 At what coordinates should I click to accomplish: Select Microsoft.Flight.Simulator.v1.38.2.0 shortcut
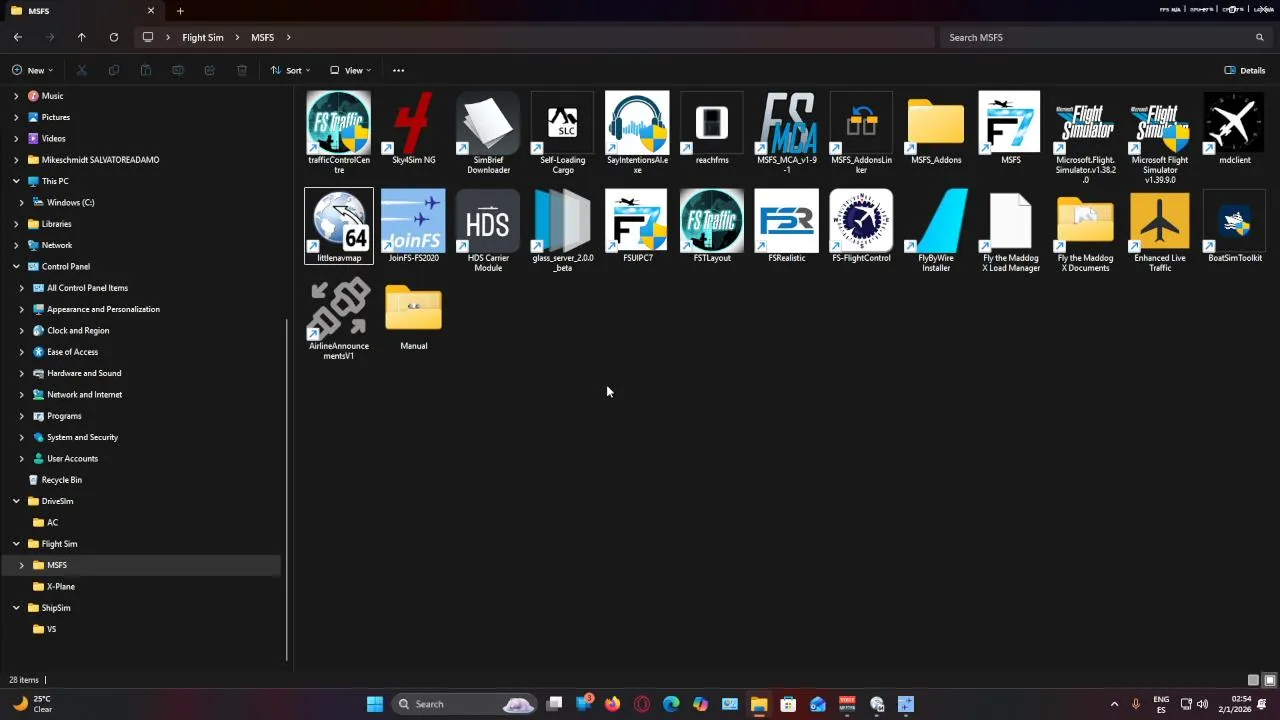pyautogui.click(x=1085, y=137)
